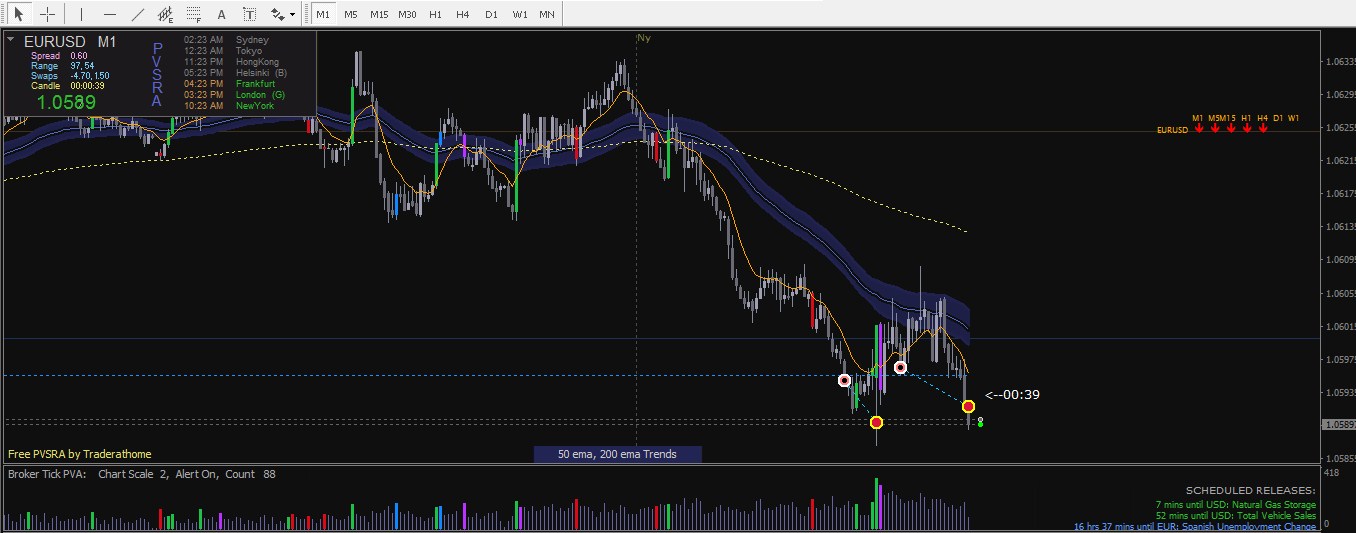Click the London (G) time row
This screenshot has height=533, width=1356.
234,95
